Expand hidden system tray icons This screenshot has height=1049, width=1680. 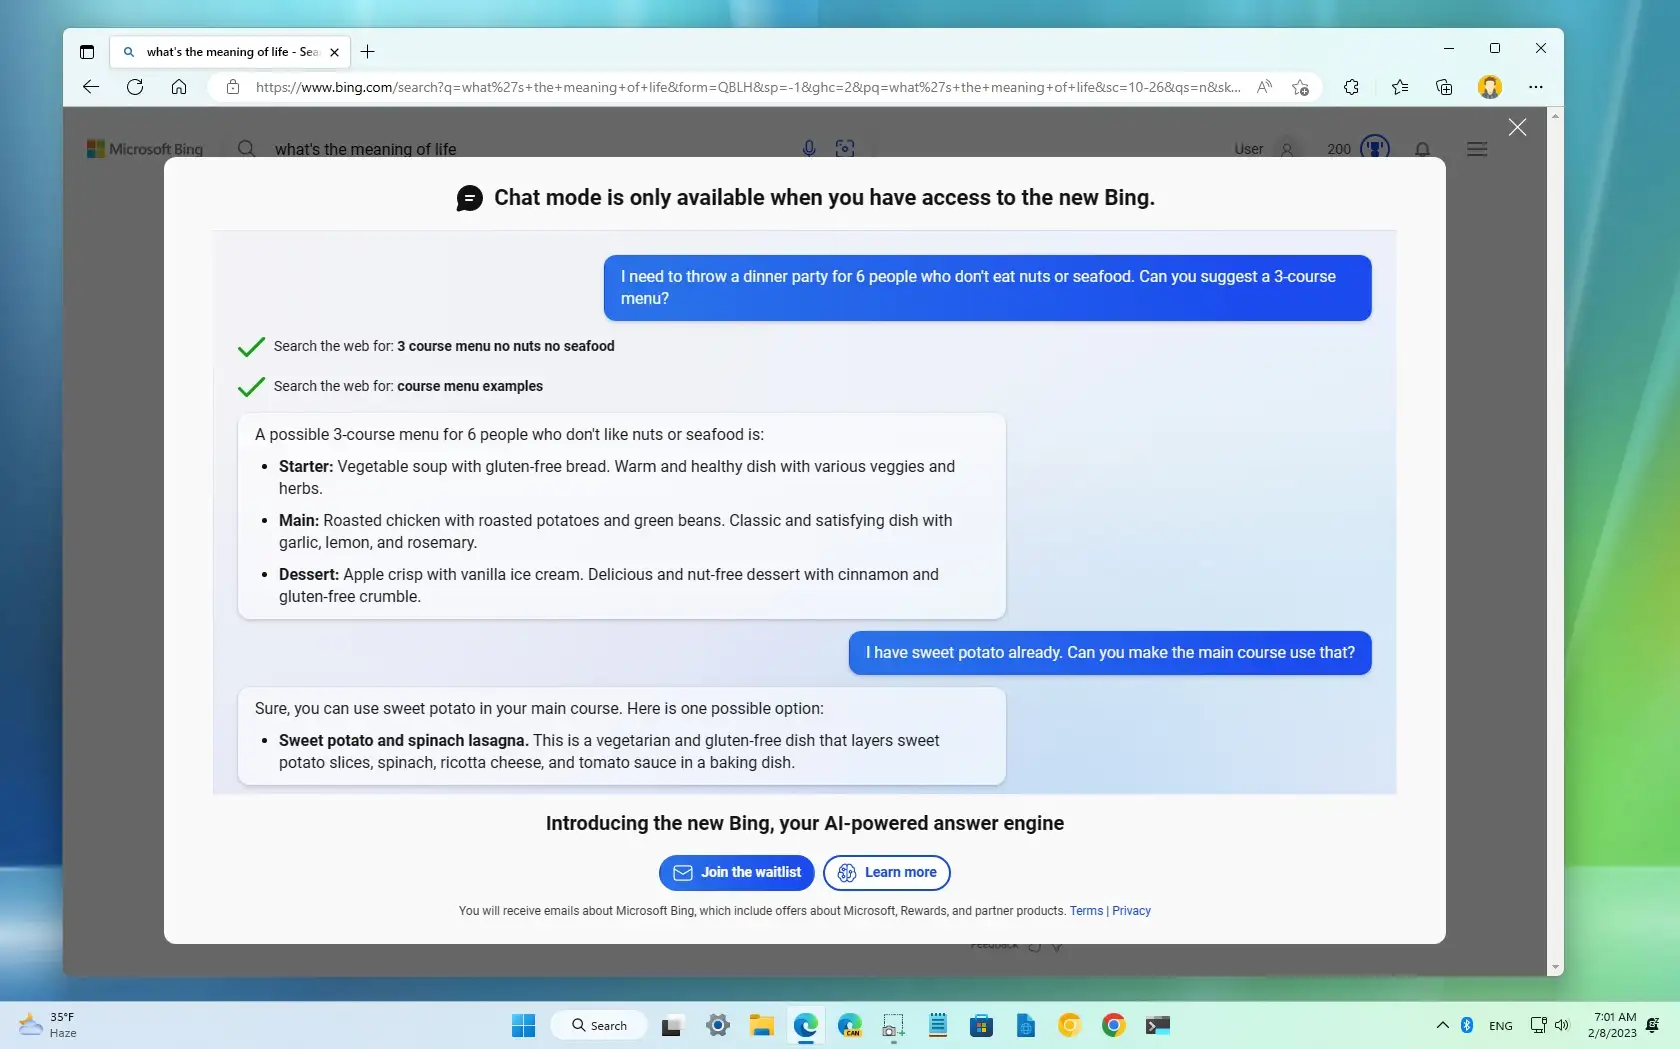pyautogui.click(x=1441, y=1025)
